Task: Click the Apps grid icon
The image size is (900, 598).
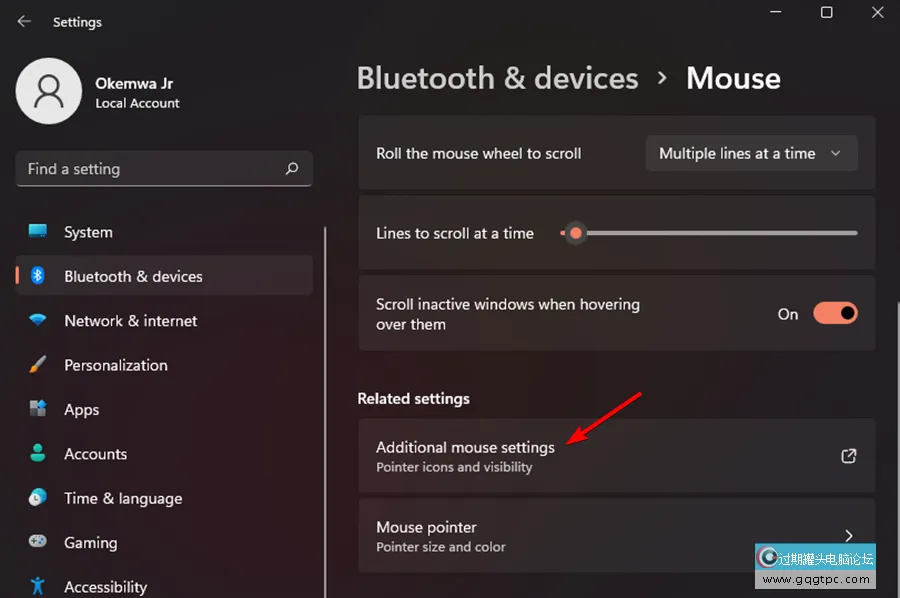Action: tap(38, 409)
